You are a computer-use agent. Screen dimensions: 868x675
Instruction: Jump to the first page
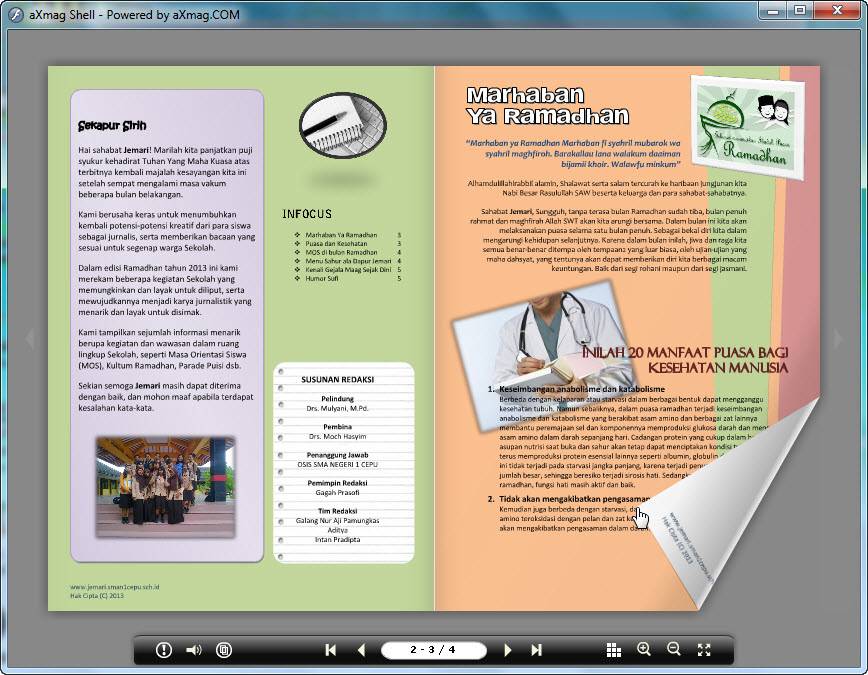[x=331, y=649]
